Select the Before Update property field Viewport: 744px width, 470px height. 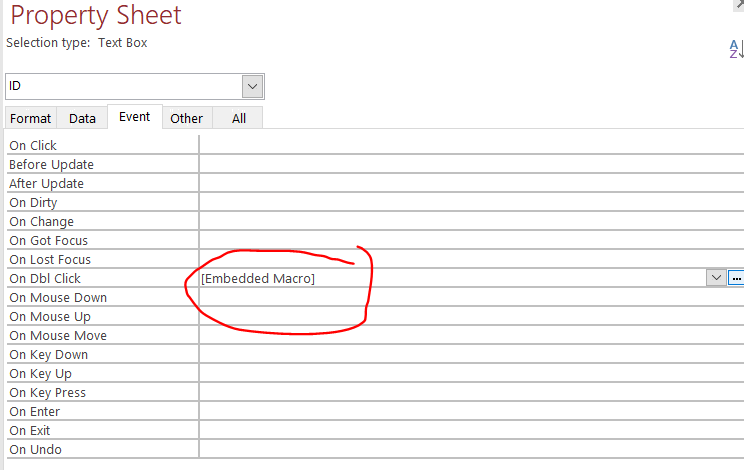click(x=470, y=164)
